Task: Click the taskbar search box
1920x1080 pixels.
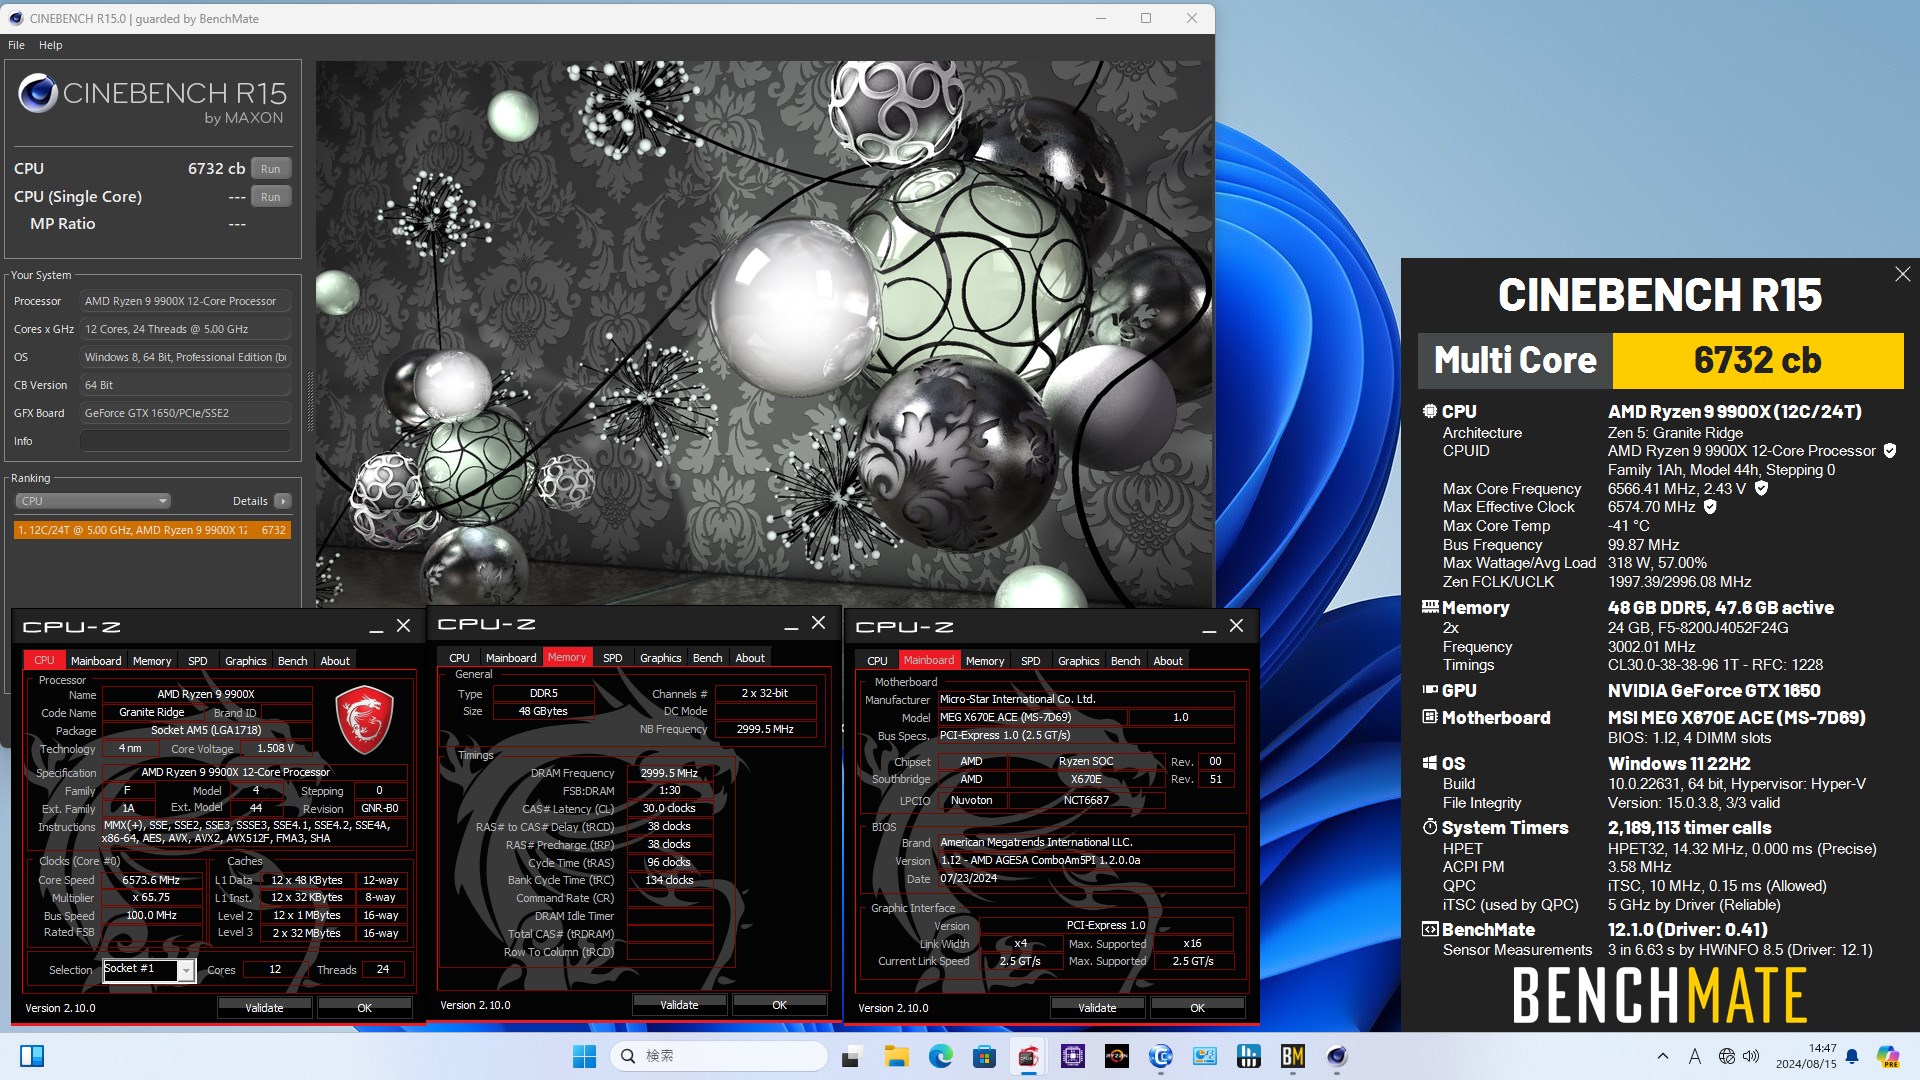Action: pos(719,1056)
